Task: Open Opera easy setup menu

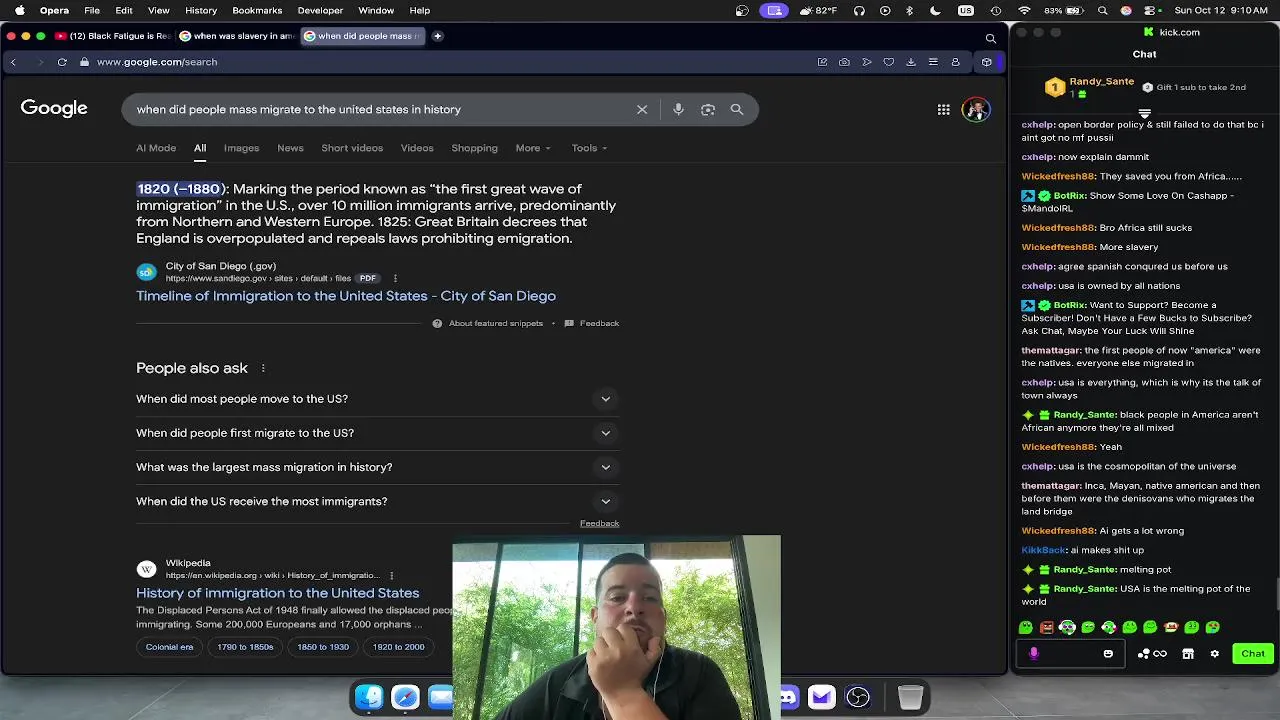Action: pos(933,62)
